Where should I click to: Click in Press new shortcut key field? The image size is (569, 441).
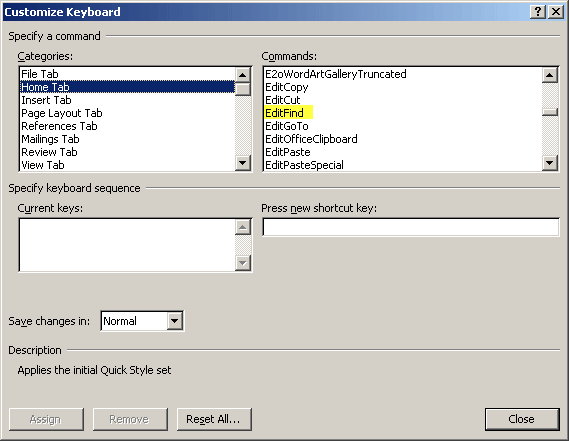pyautogui.click(x=410, y=227)
